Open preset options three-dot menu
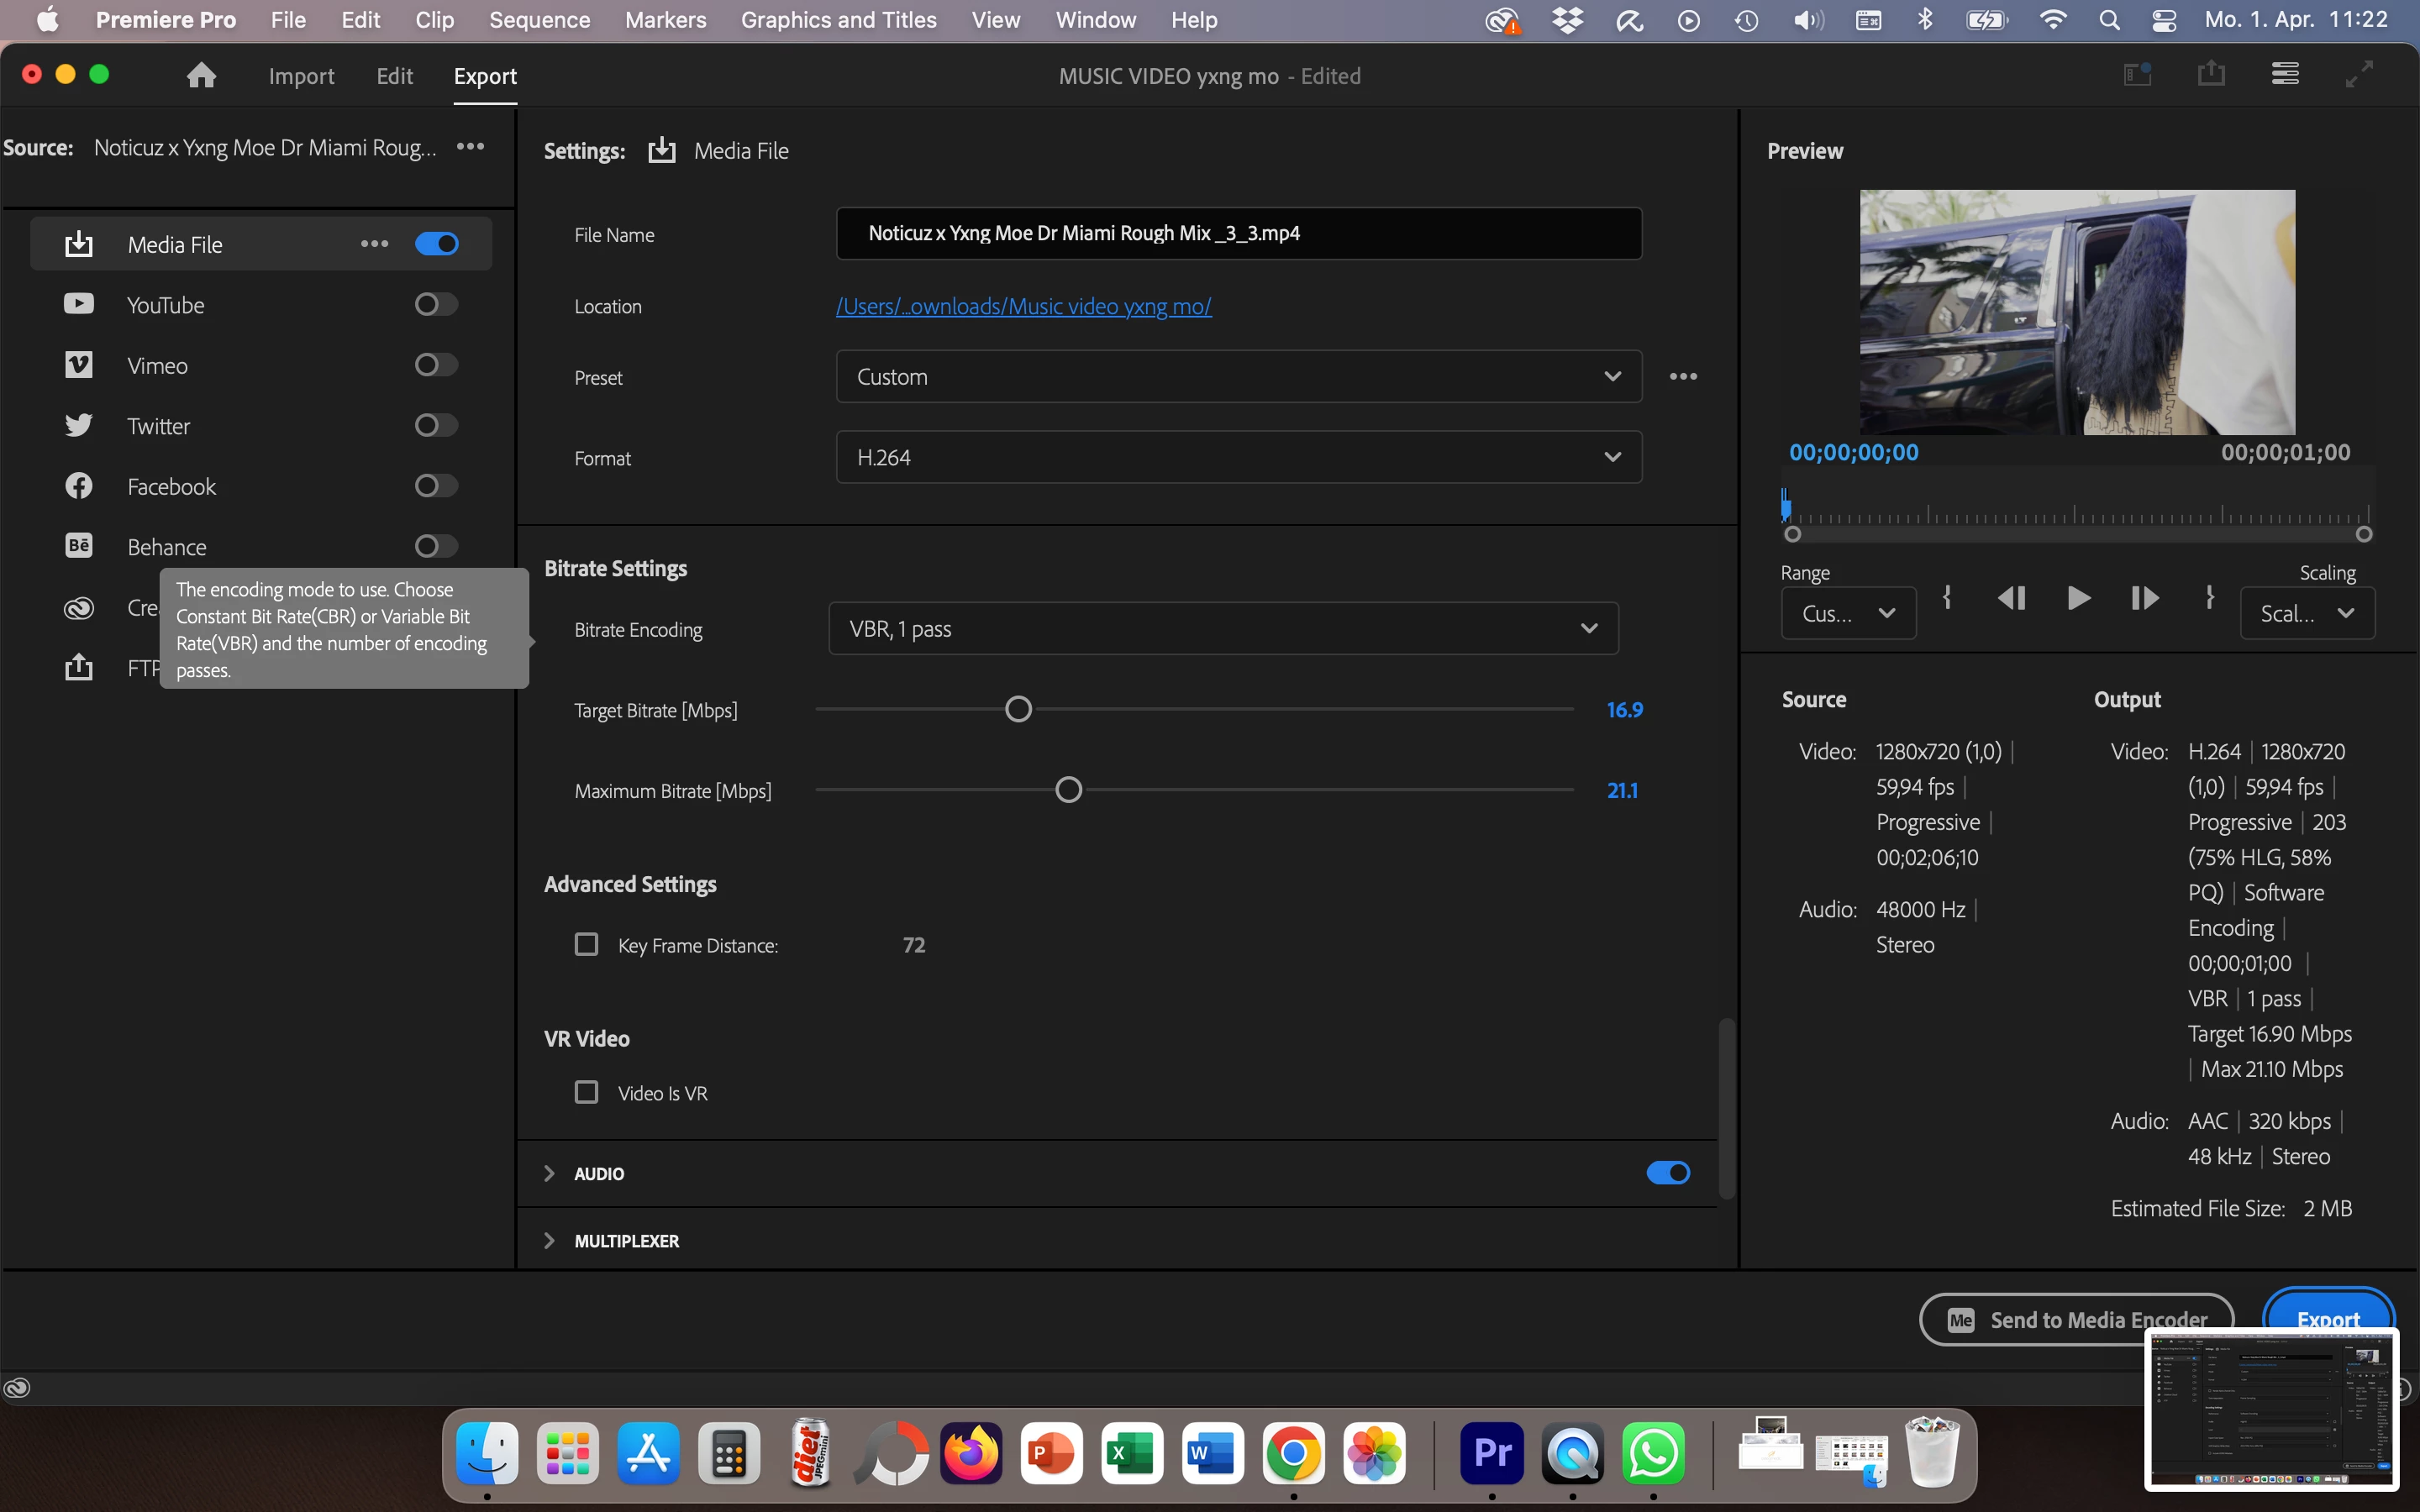 point(1683,377)
